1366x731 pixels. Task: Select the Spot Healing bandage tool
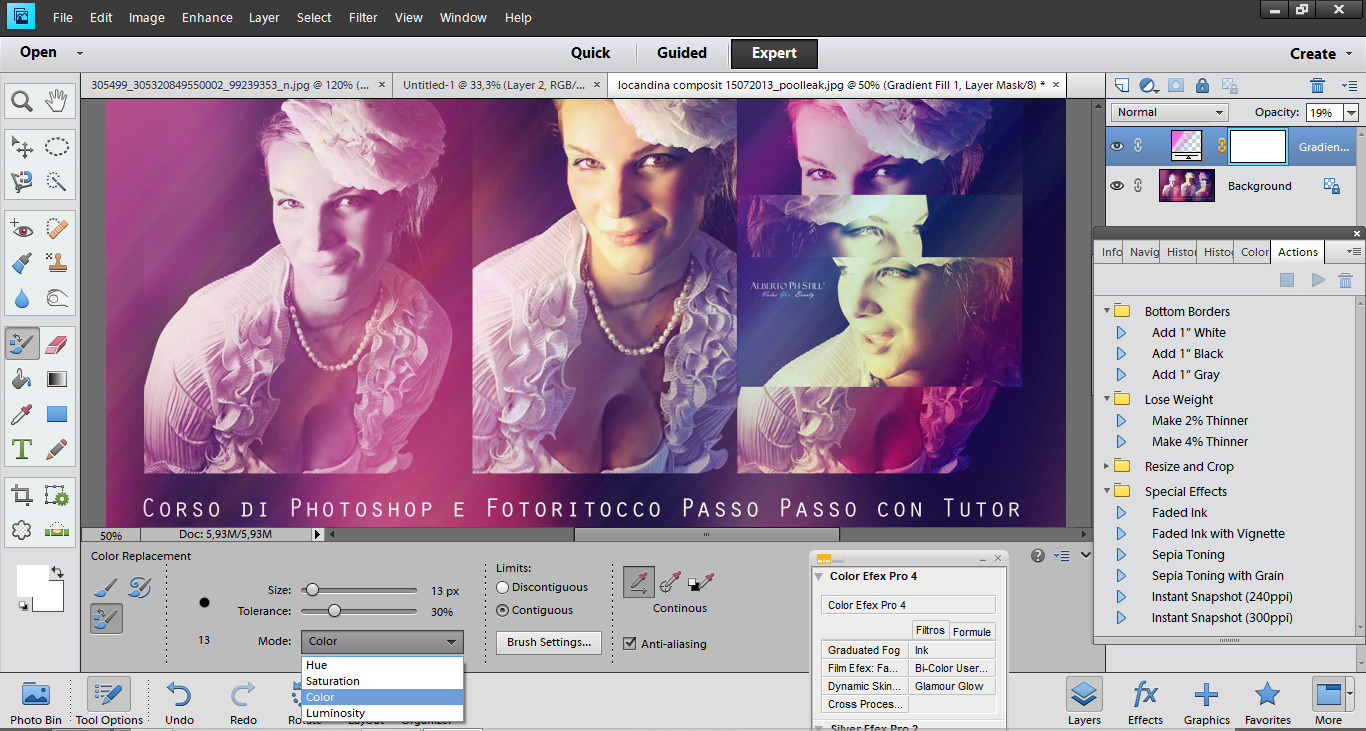coord(56,229)
